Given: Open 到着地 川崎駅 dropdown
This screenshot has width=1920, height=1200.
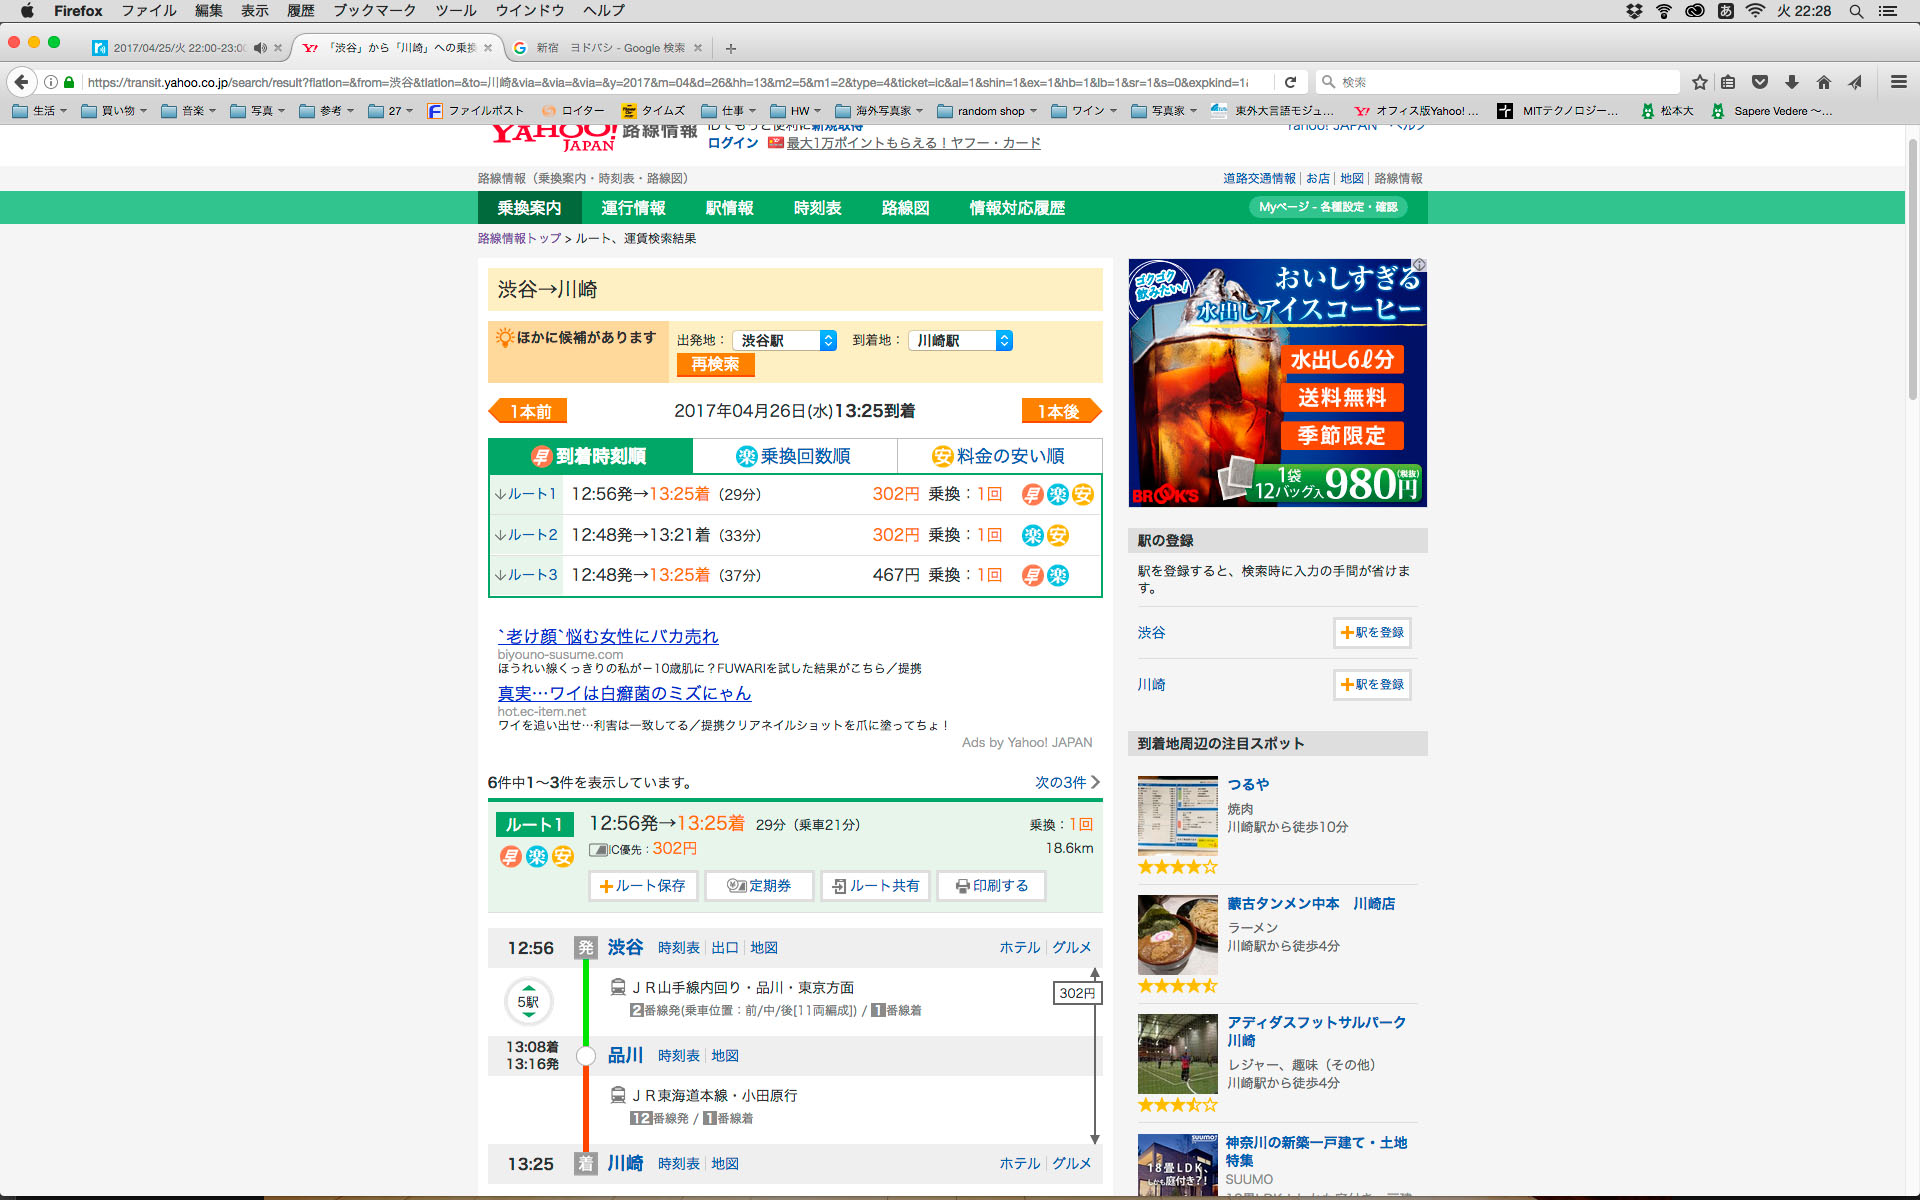Looking at the screenshot, I should pyautogui.click(x=960, y=340).
